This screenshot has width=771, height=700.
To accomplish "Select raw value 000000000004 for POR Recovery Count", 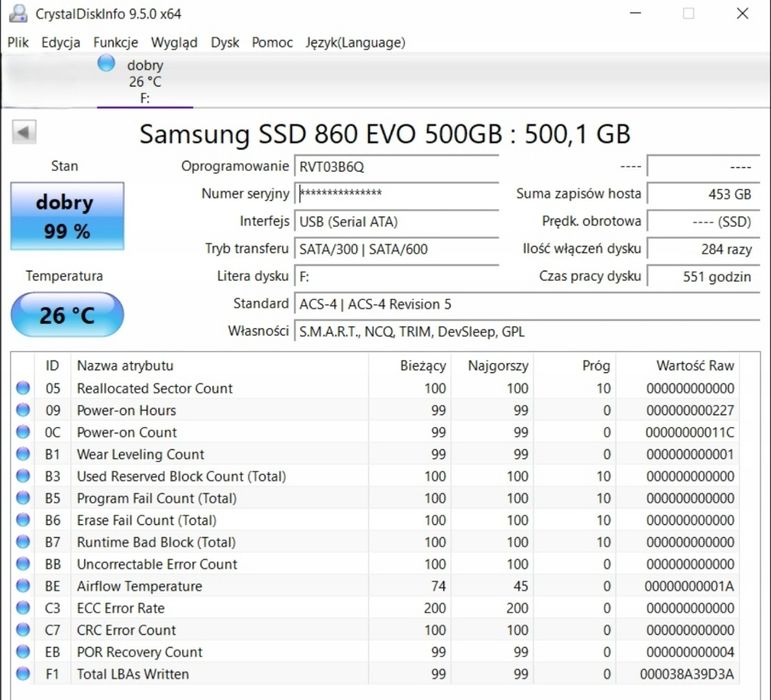I will [x=690, y=652].
